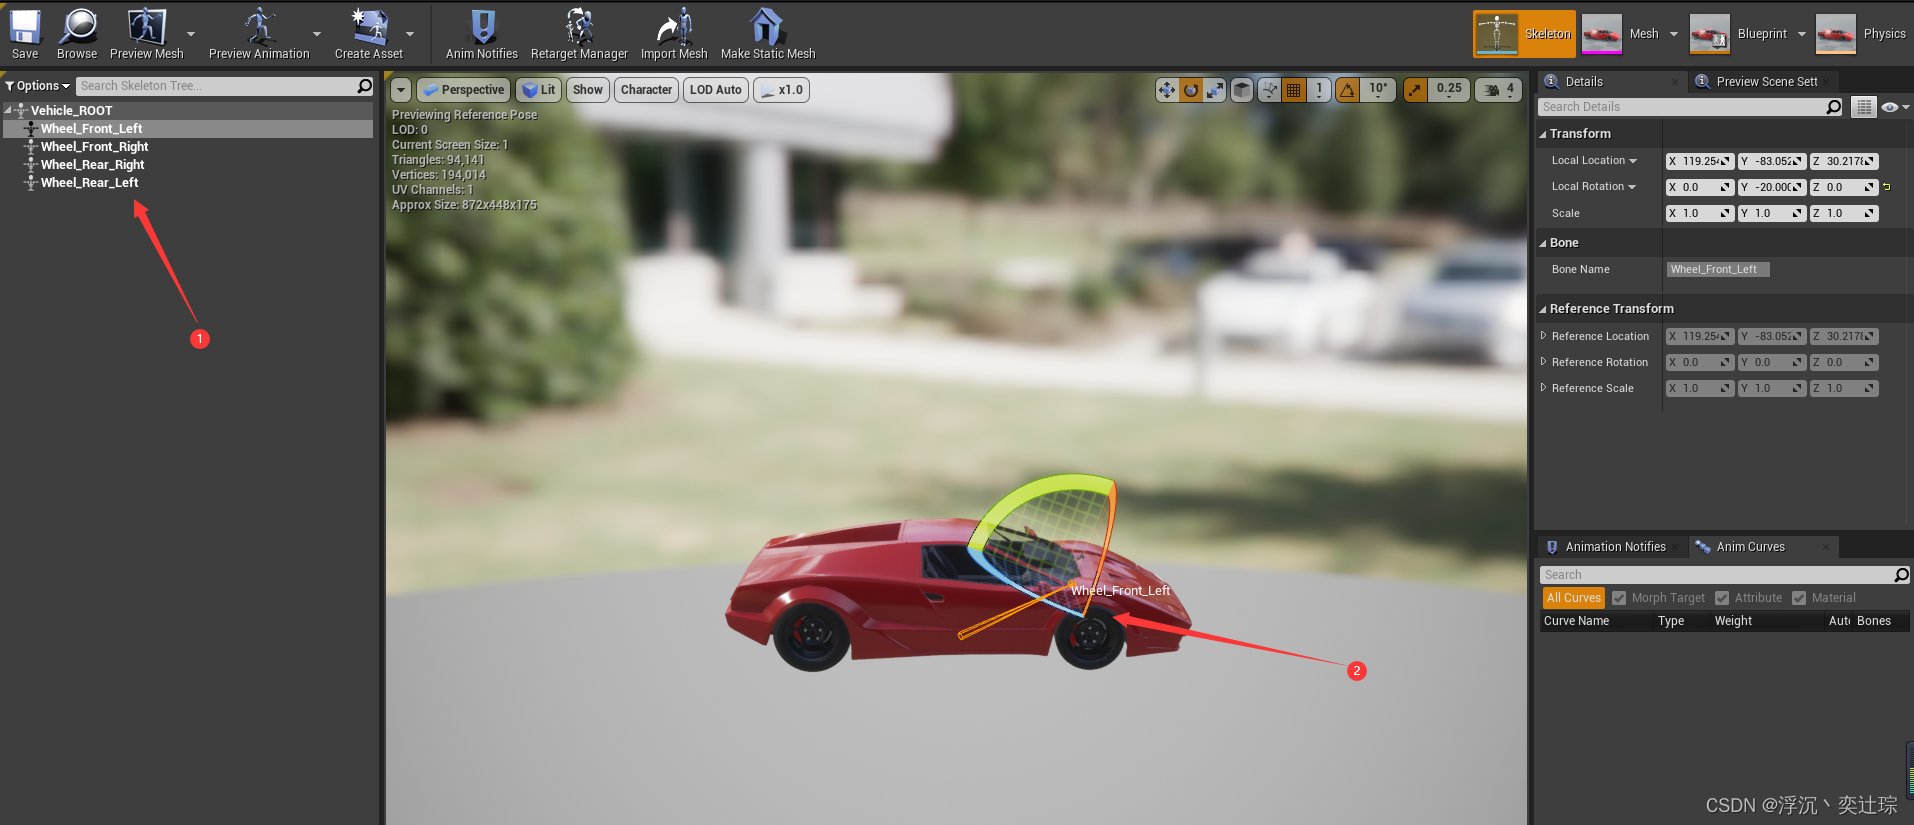This screenshot has height=825, width=1914.
Task: Reset Local Rotation to default arrow
Action: [1887, 187]
